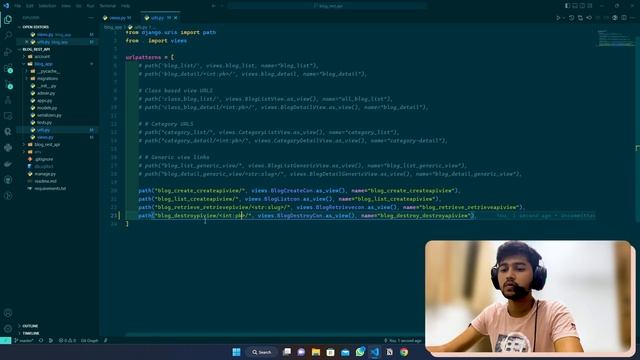Viewport: 640px width, 360px height.
Task: Open the split editor icon in the editor toolbar
Action: [x=624, y=18]
